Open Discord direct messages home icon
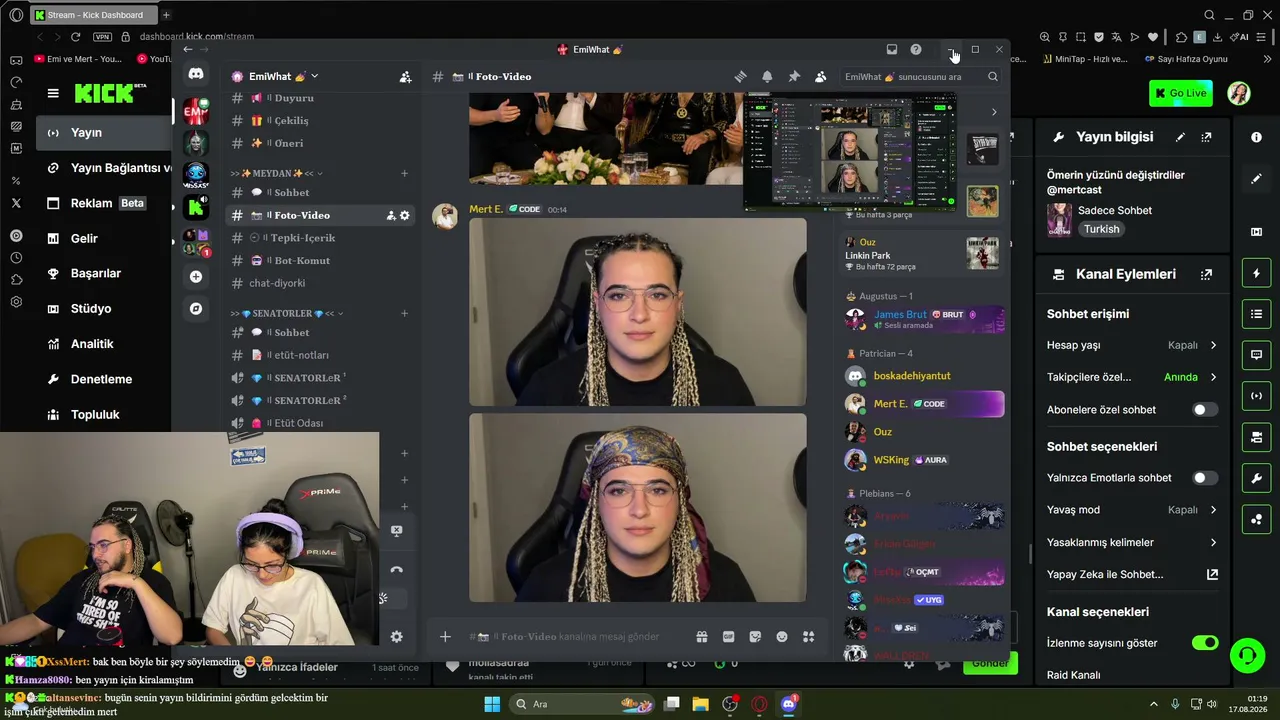The width and height of the screenshot is (1280, 720). tap(196, 74)
